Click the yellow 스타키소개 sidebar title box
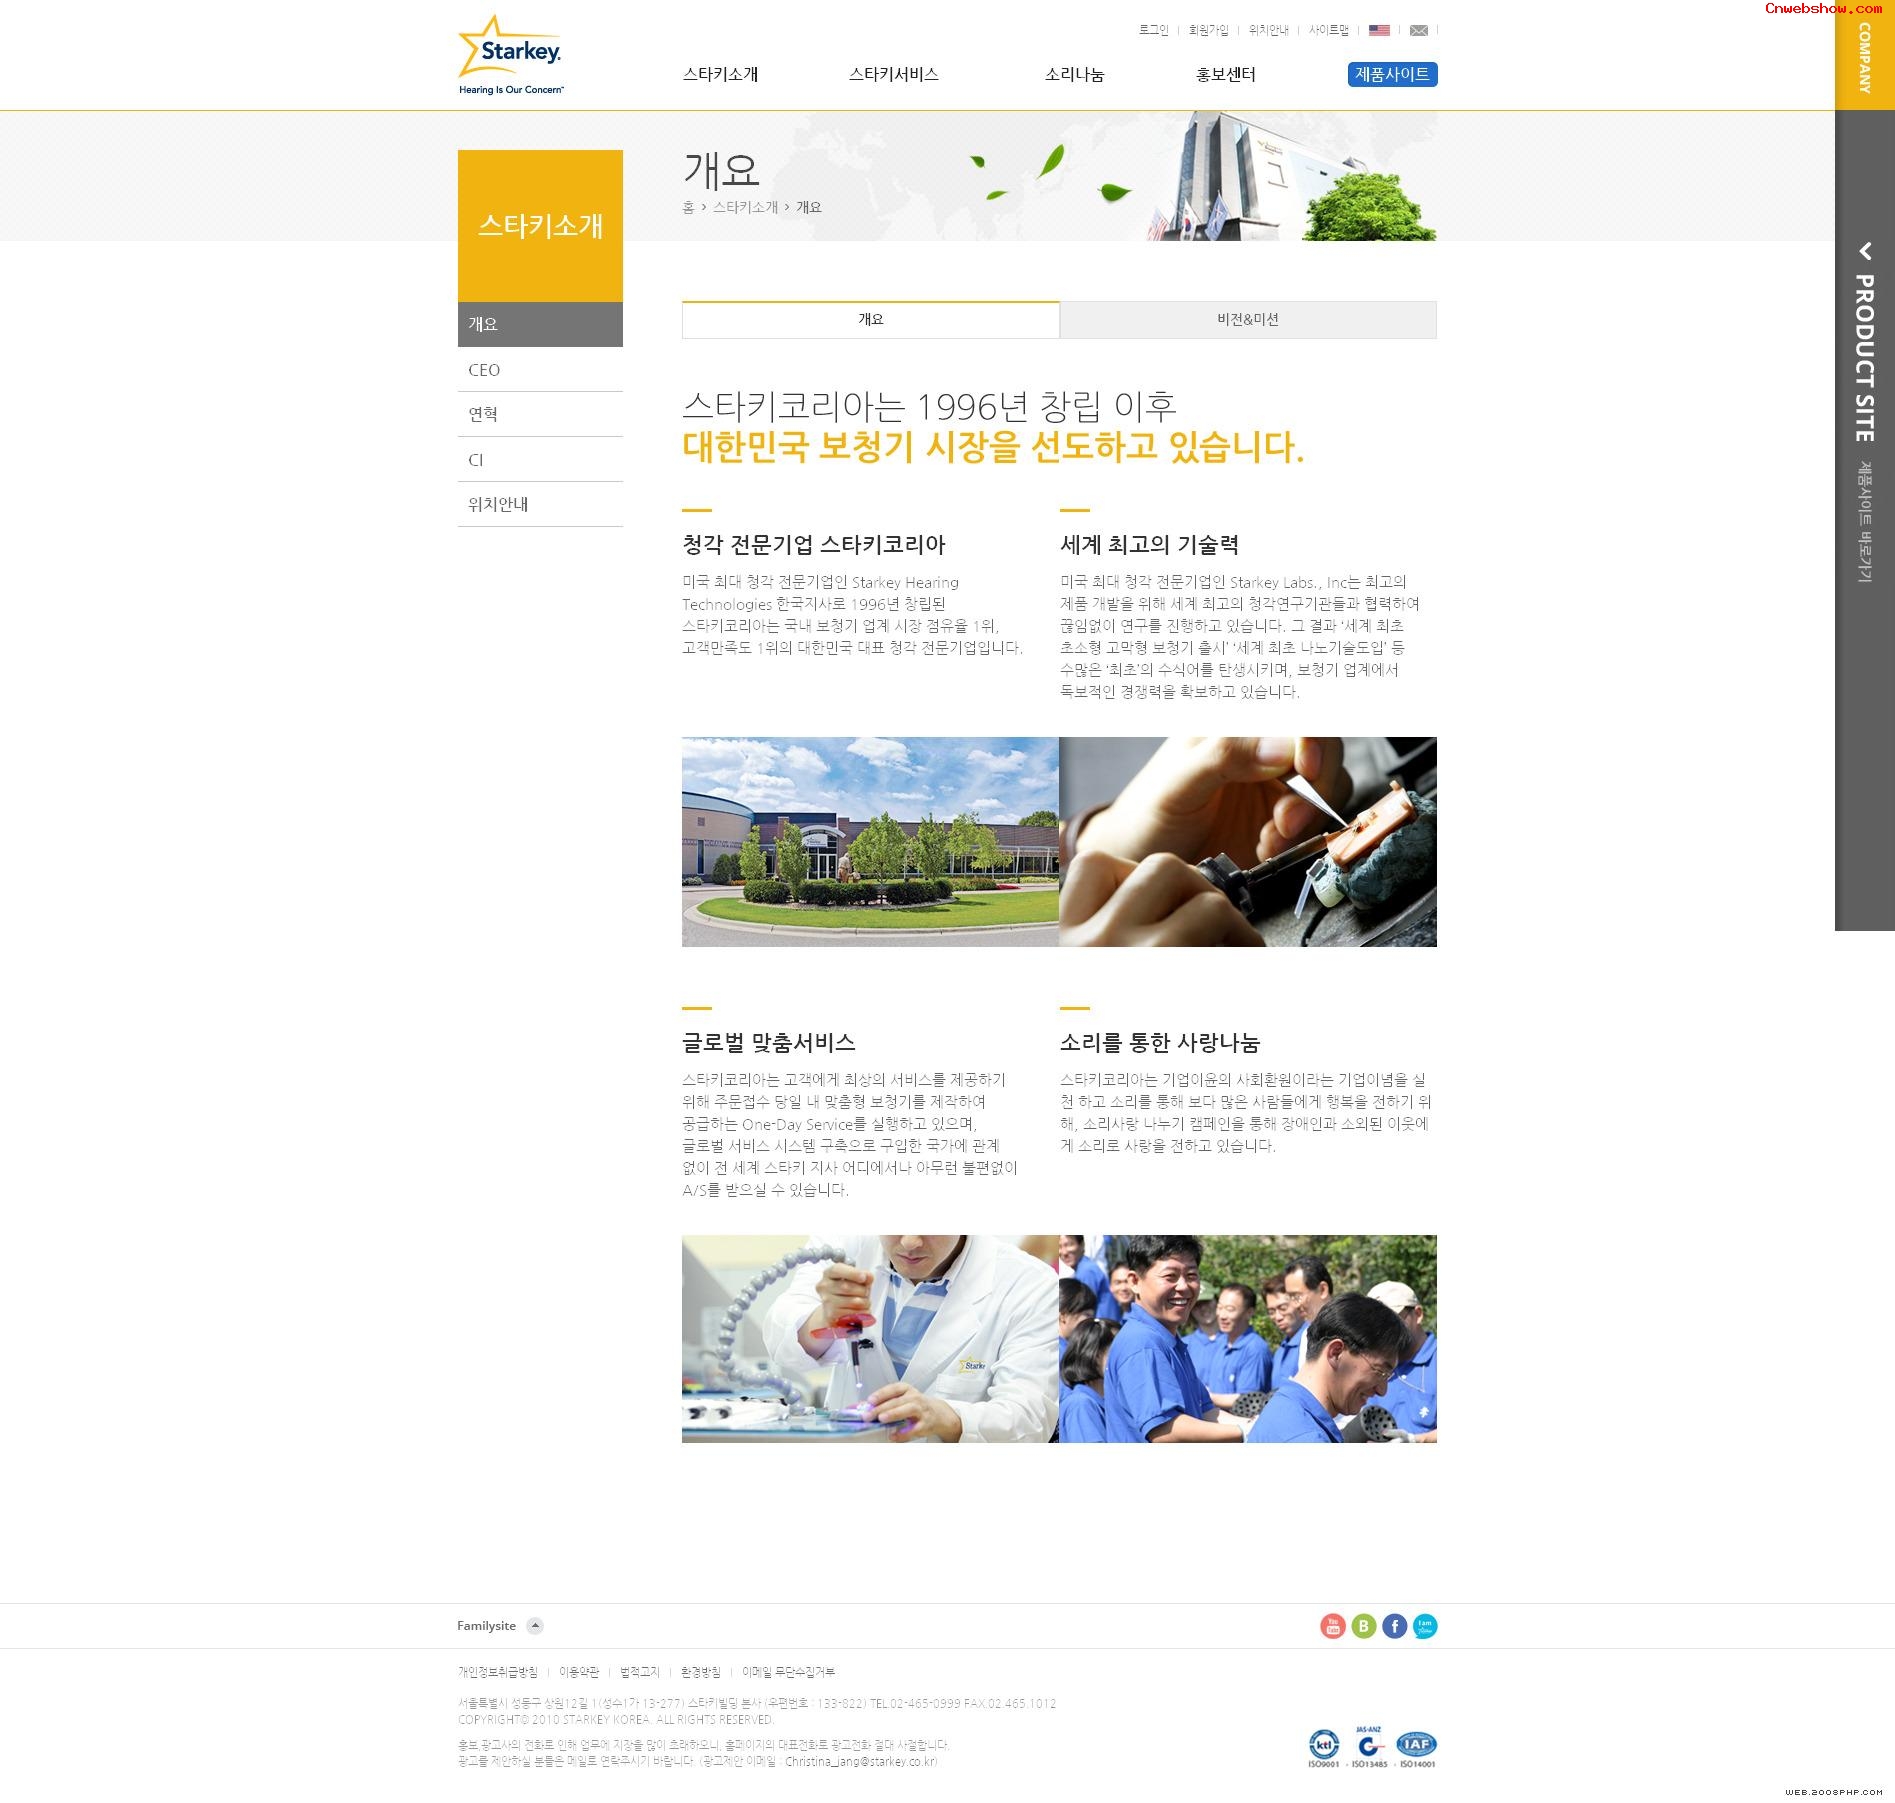Image resolution: width=1895 pixels, height=1803 pixels. coord(540,226)
